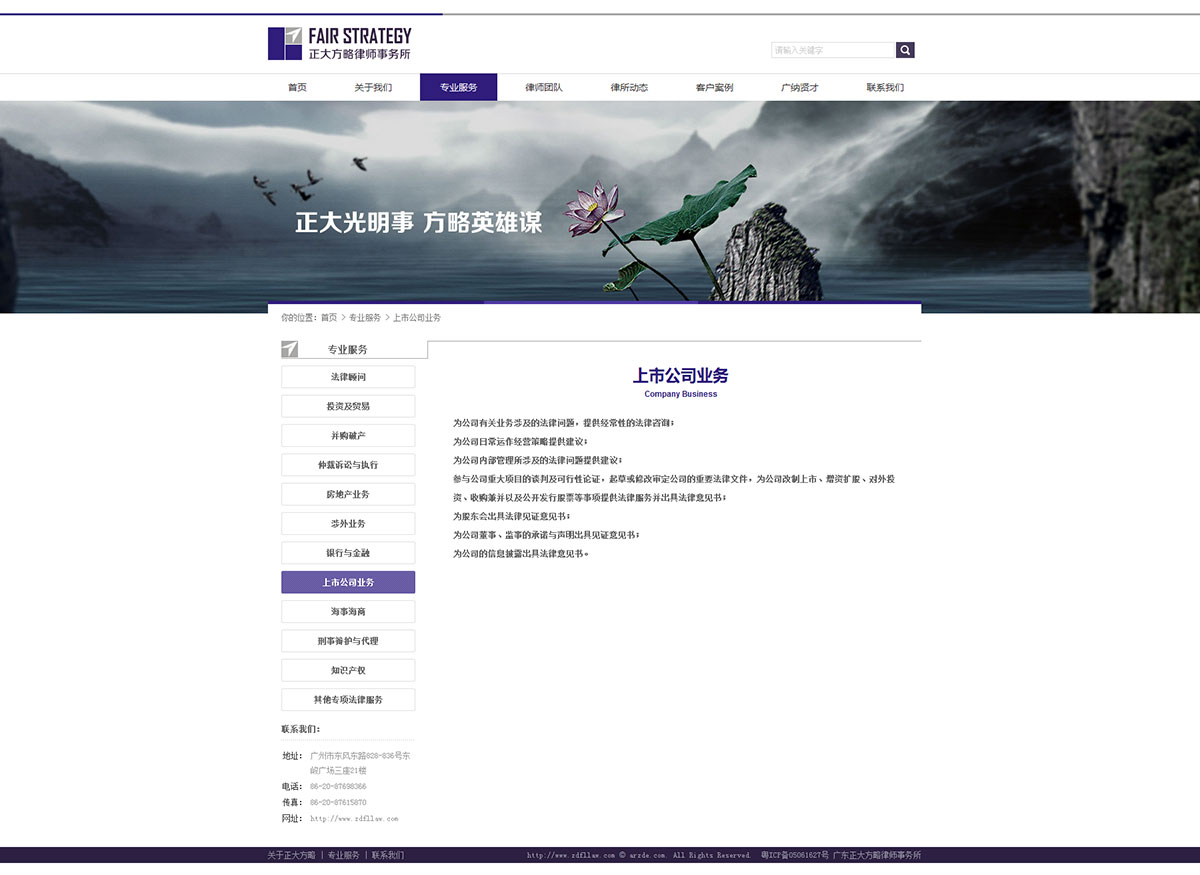The height and width of the screenshot is (875, 1200).
Task: Open the zdfllaw.com website link under contact info
Action: tap(354, 819)
